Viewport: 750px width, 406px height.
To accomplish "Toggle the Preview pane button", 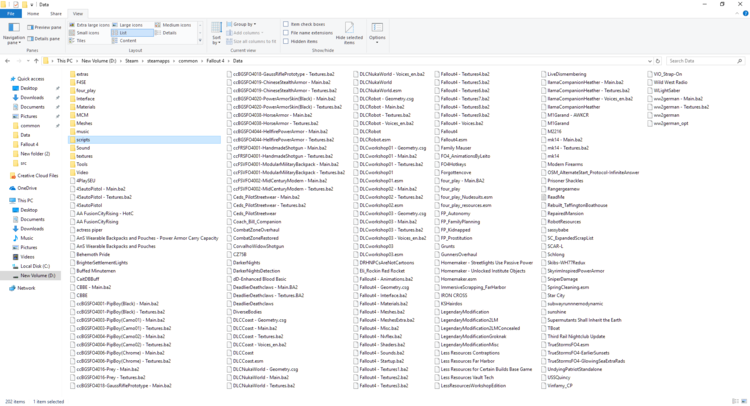I will click(x=44, y=27).
